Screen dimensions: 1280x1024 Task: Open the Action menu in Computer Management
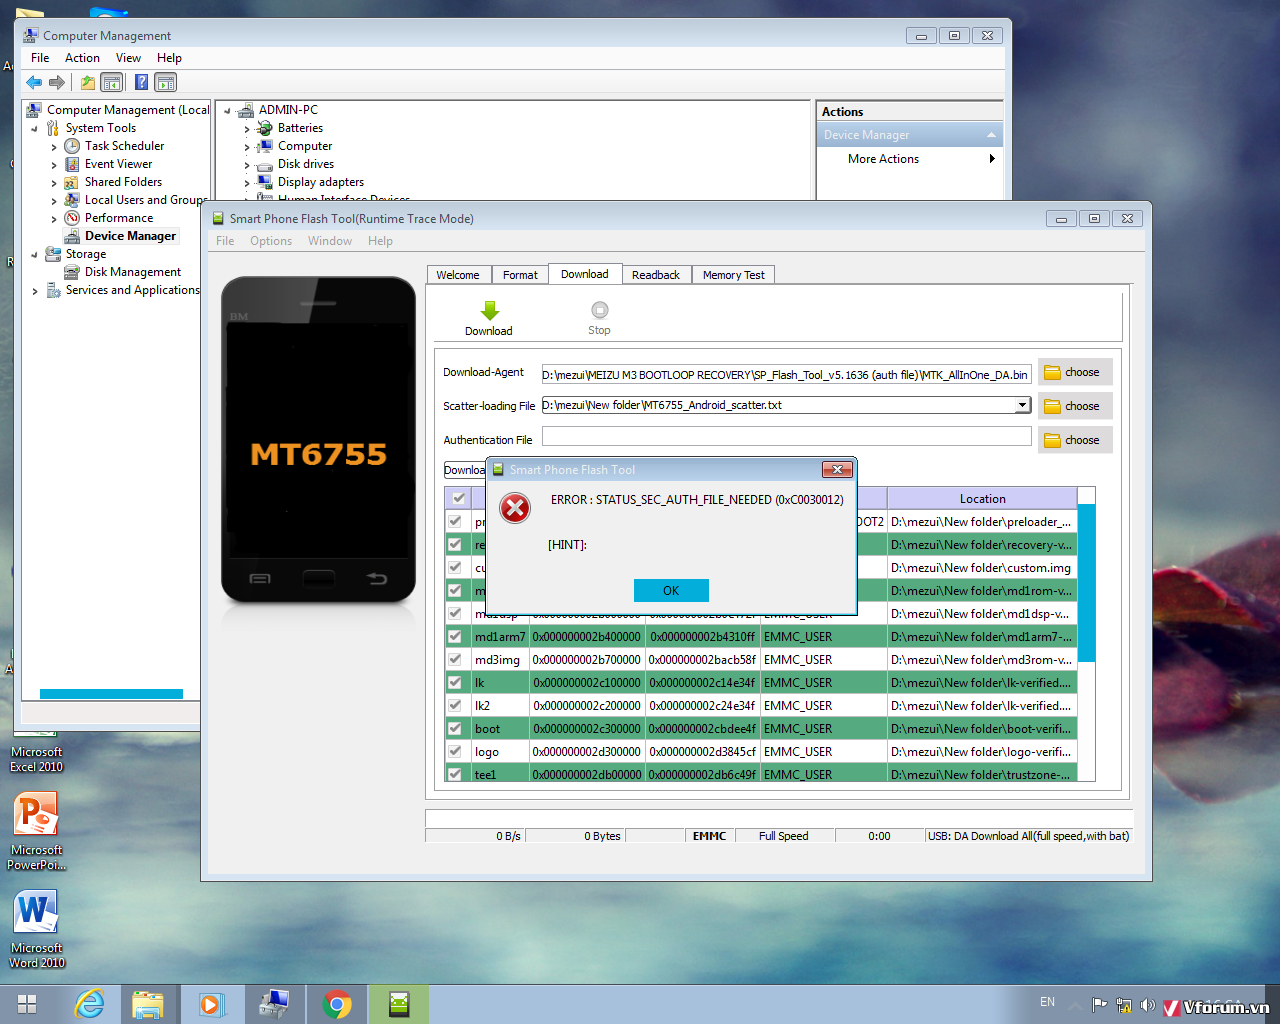pos(82,58)
